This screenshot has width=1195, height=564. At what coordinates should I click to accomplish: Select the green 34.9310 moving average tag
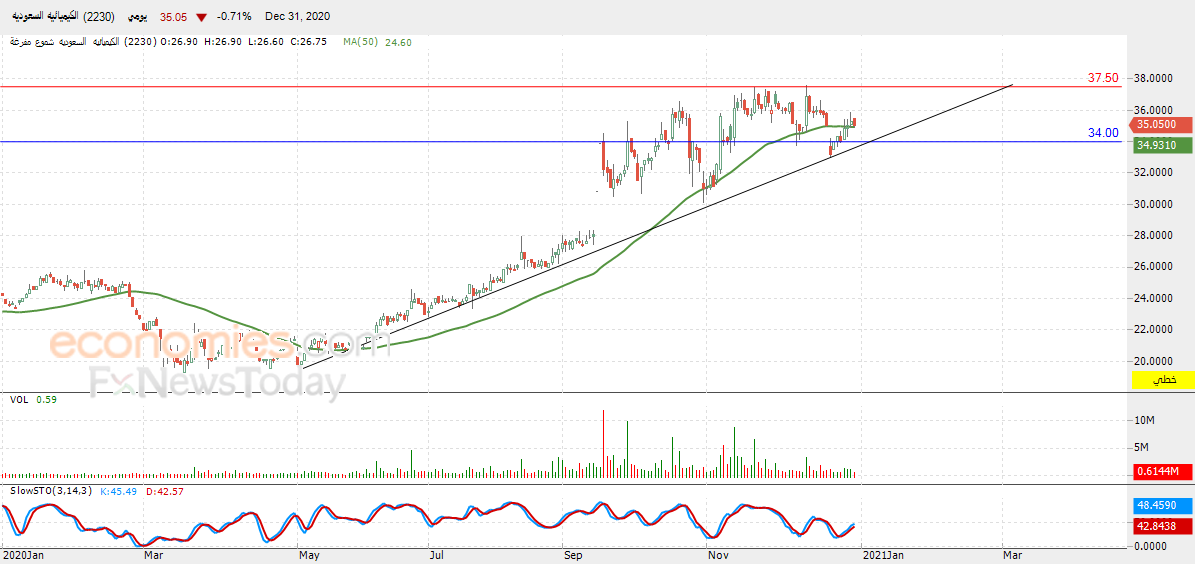point(1160,145)
